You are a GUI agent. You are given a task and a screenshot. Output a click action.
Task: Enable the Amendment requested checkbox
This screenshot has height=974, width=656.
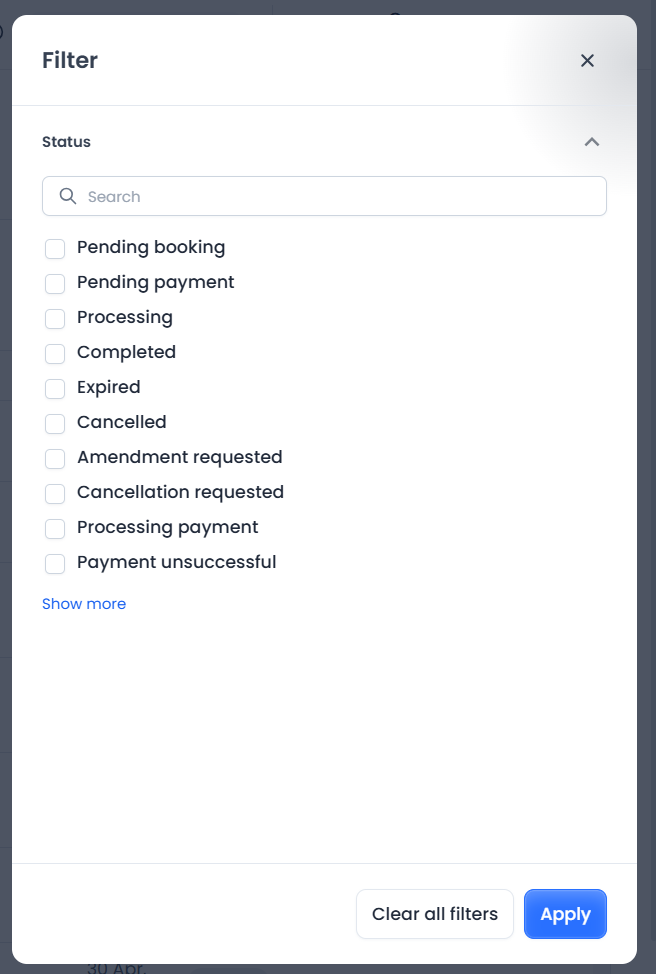pos(55,458)
